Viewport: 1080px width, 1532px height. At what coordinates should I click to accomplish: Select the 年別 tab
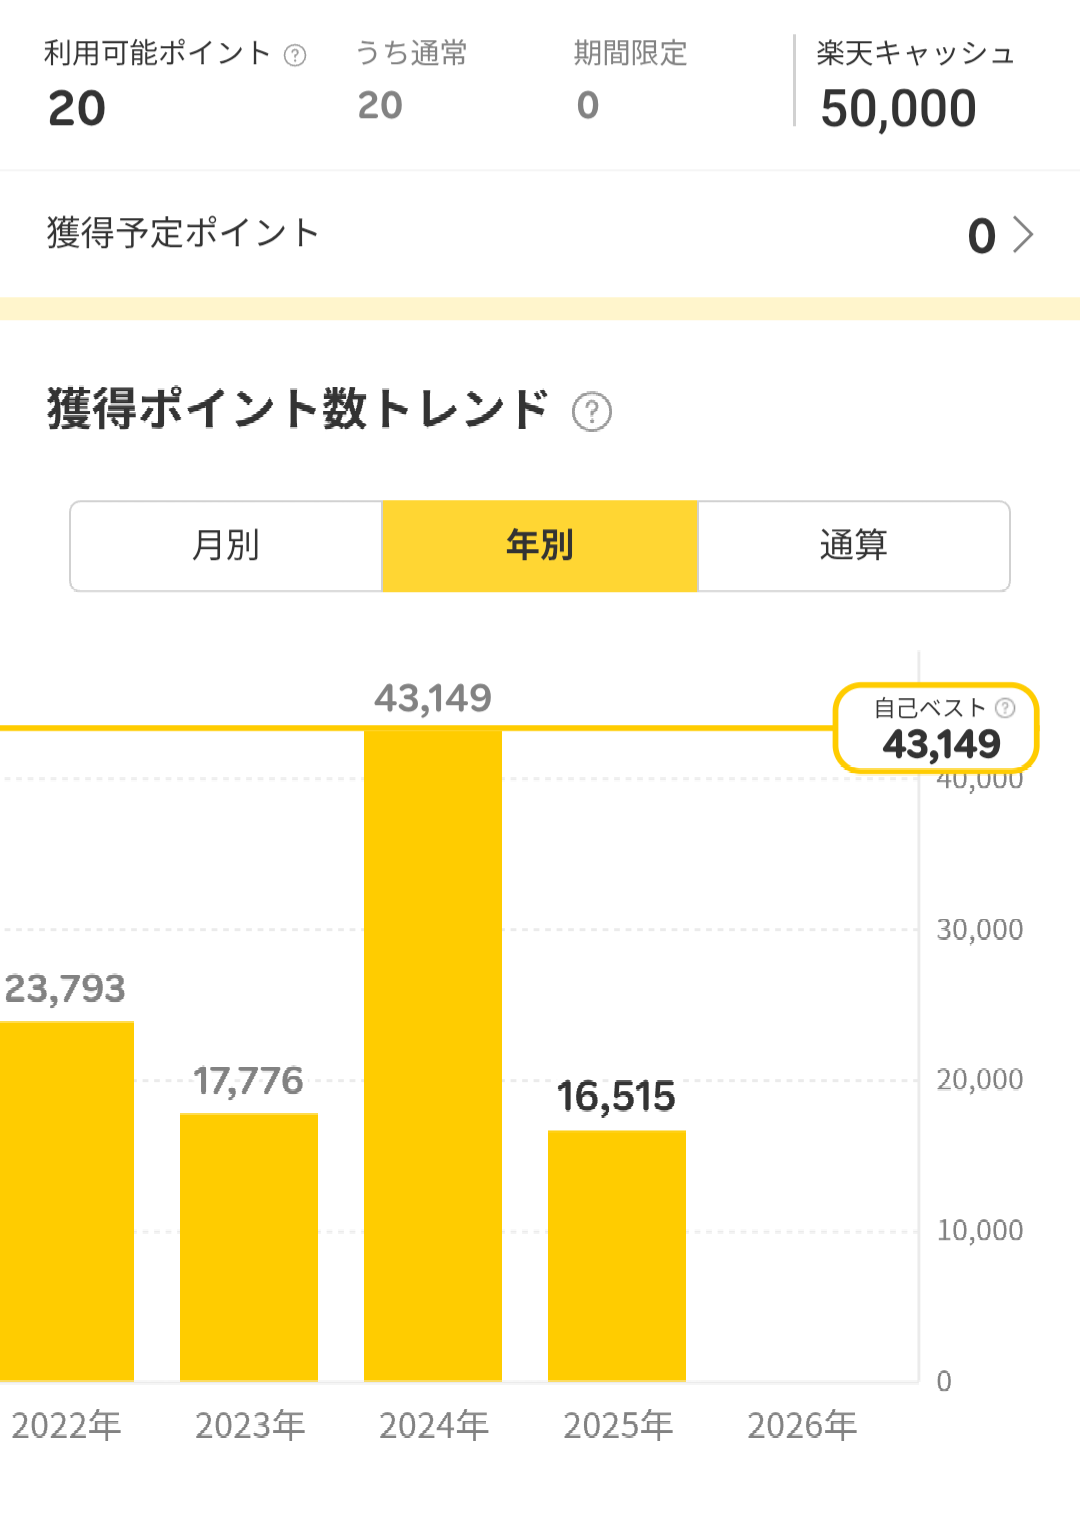[540, 546]
